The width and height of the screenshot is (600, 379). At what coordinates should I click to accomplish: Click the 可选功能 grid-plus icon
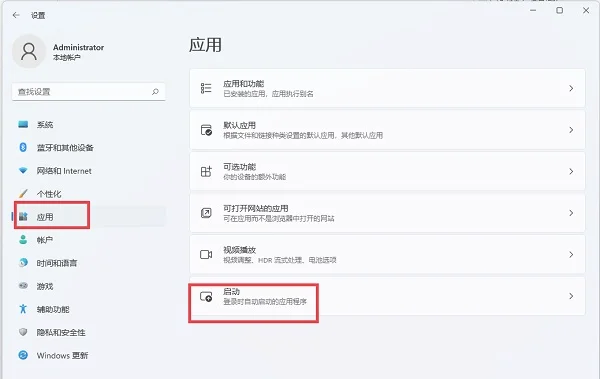click(206, 171)
